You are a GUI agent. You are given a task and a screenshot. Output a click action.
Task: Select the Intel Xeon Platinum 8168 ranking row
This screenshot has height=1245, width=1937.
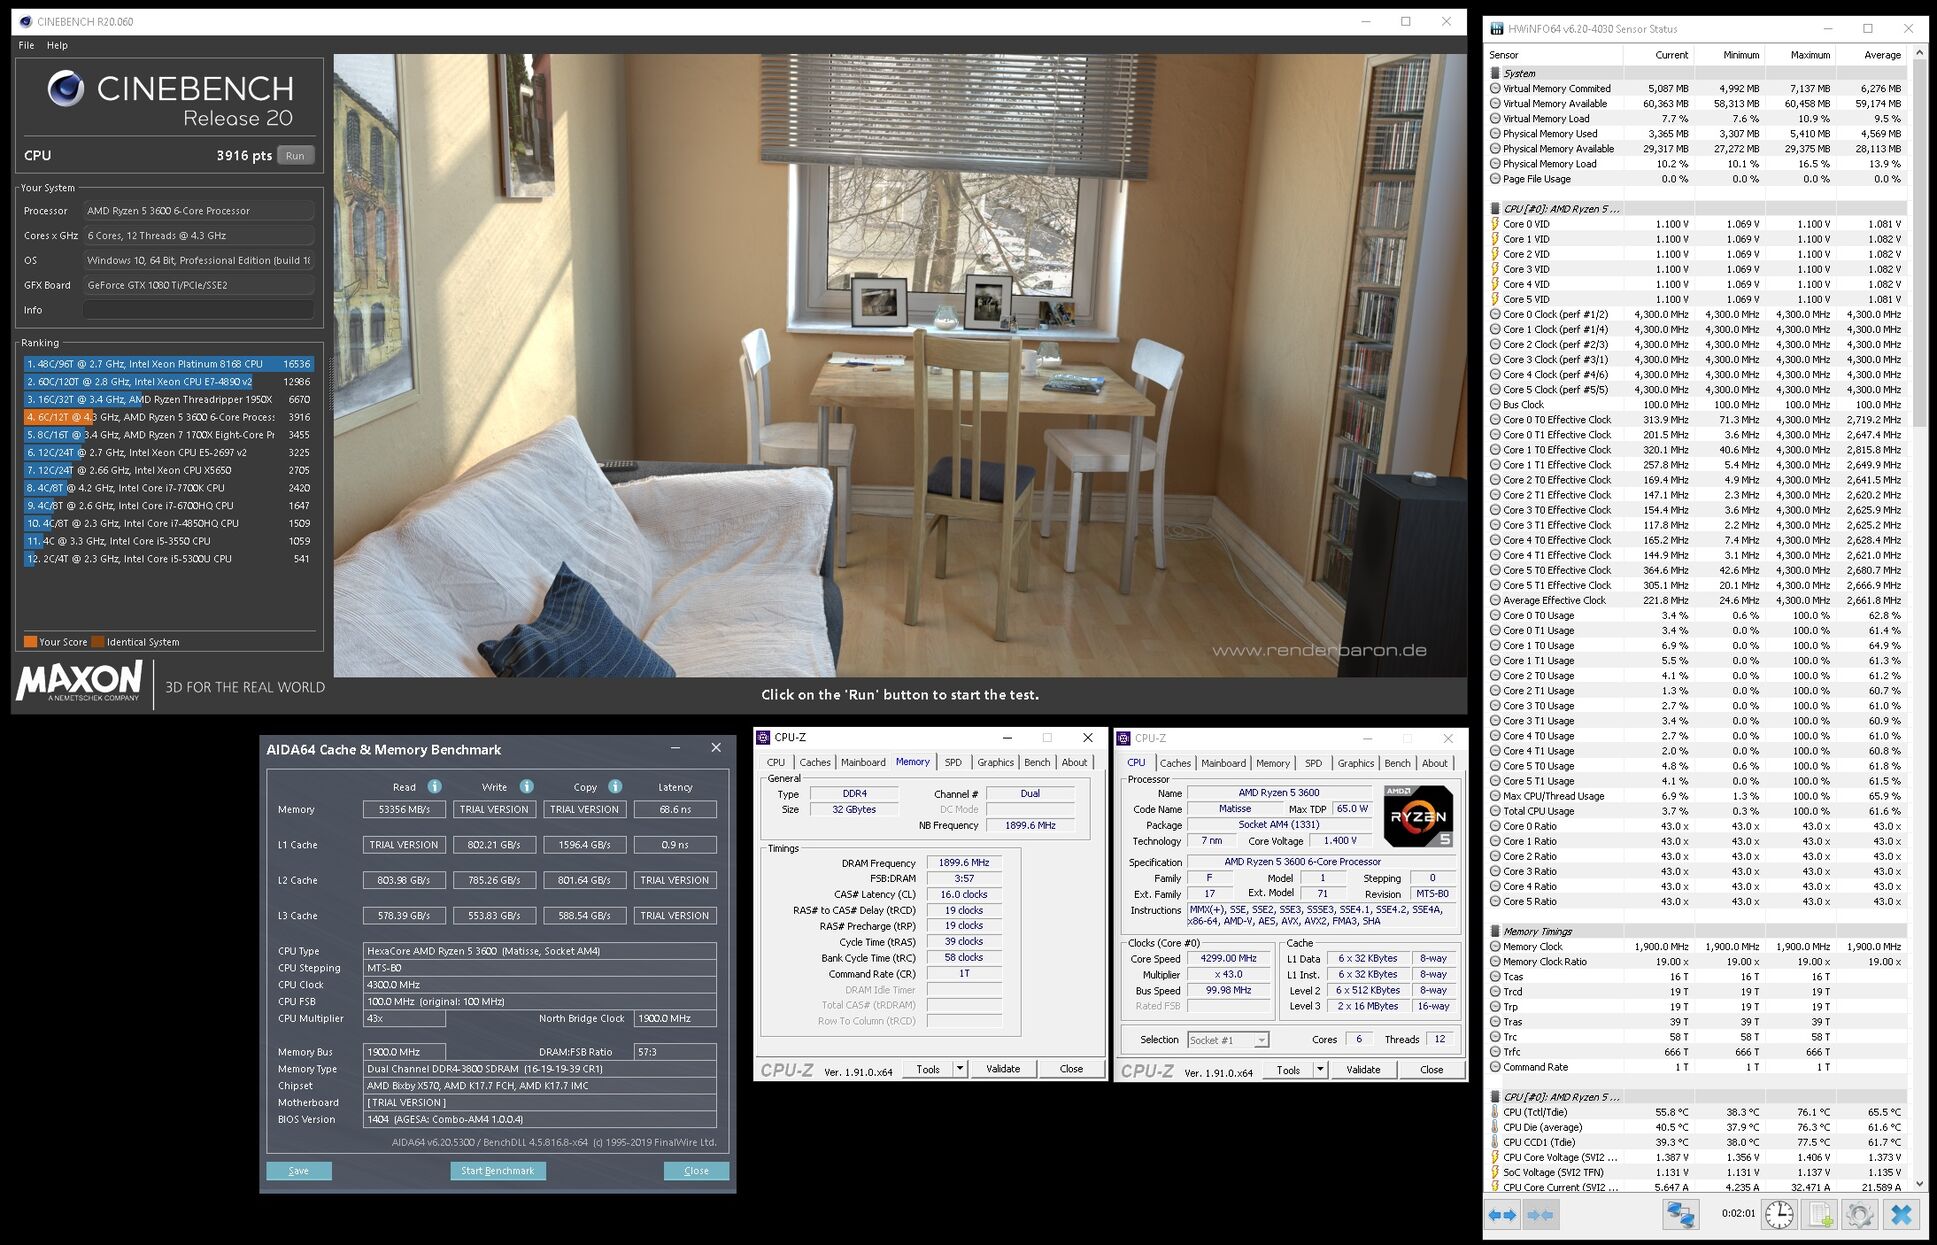(168, 364)
